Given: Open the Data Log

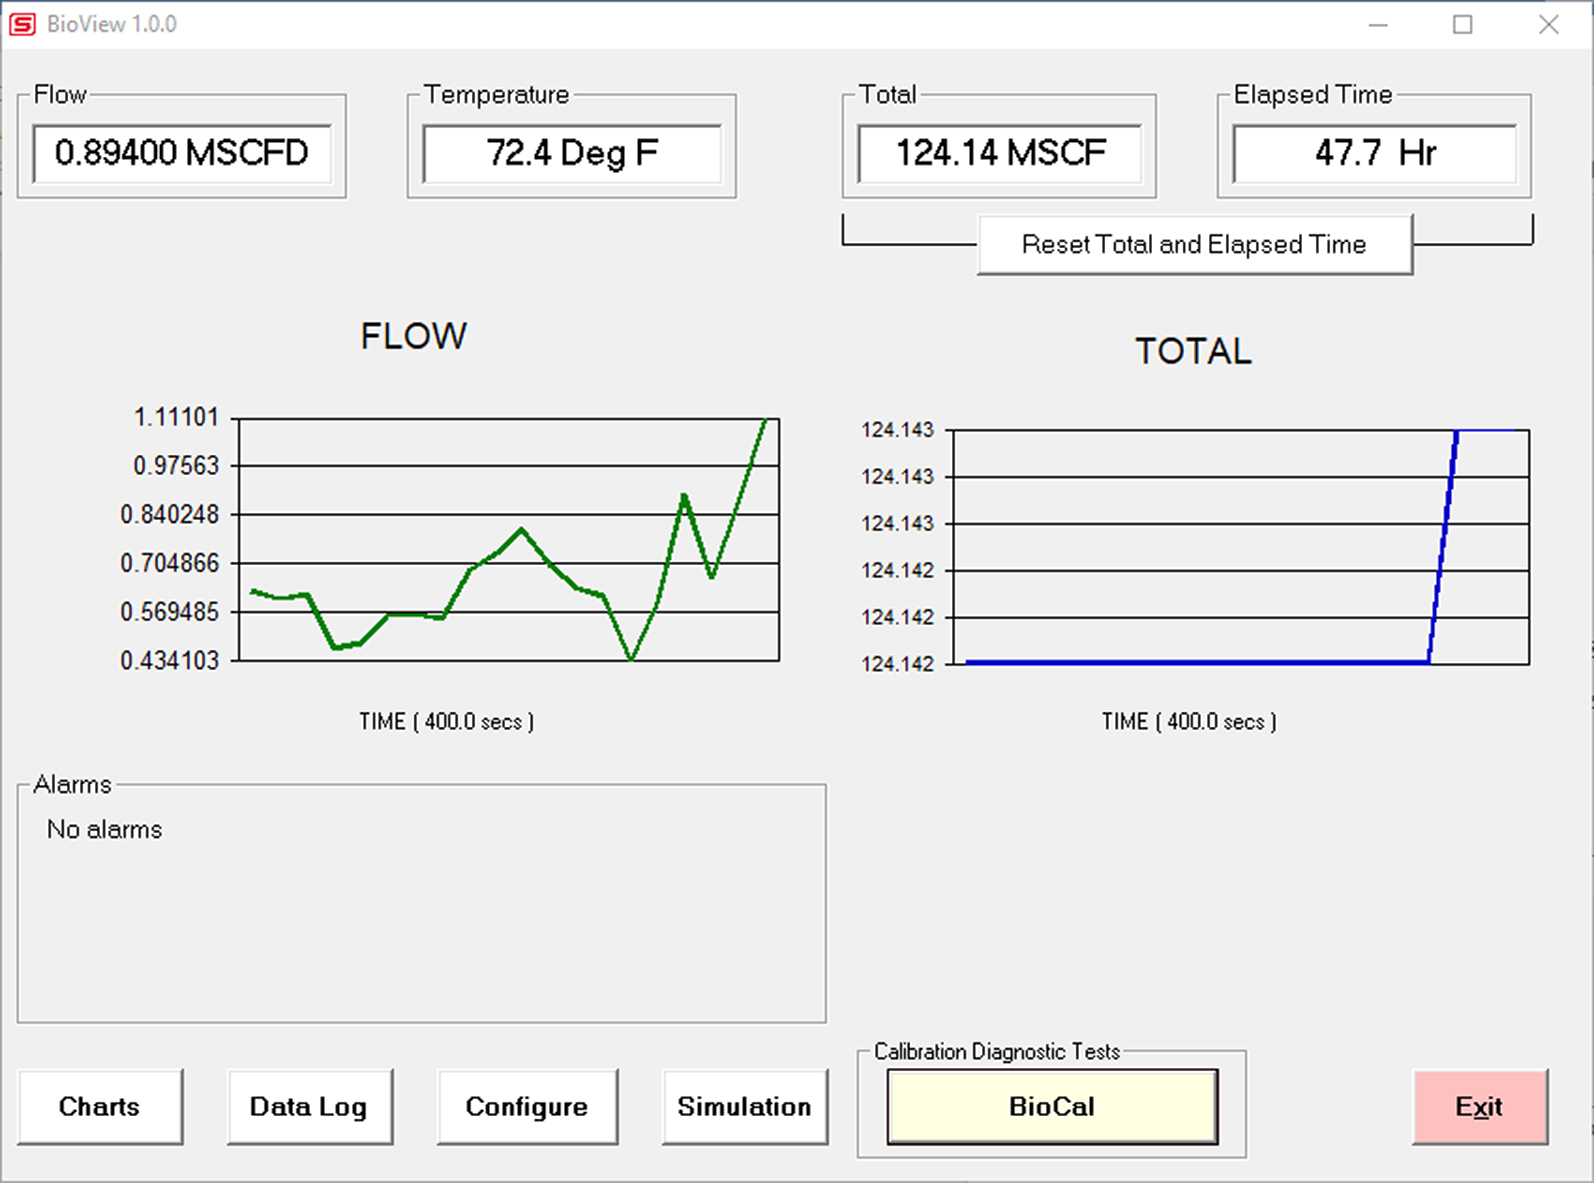Looking at the screenshot, I should [309, 1106].
